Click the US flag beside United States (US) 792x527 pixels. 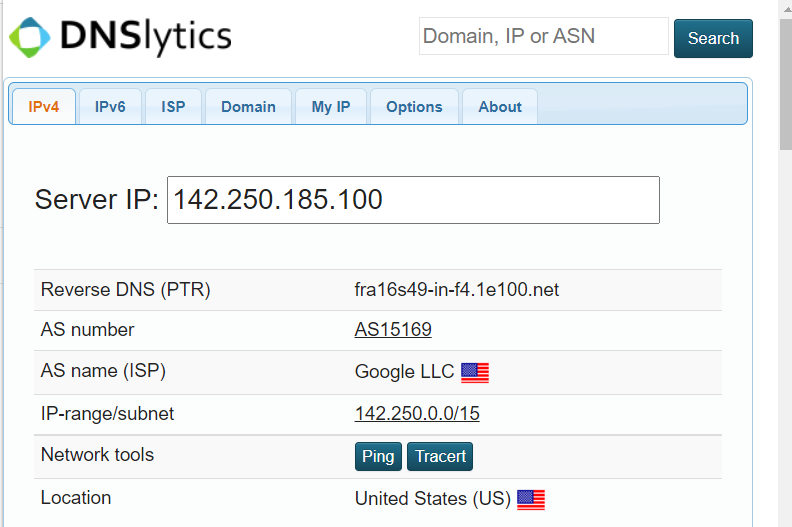tap(531, 500)
